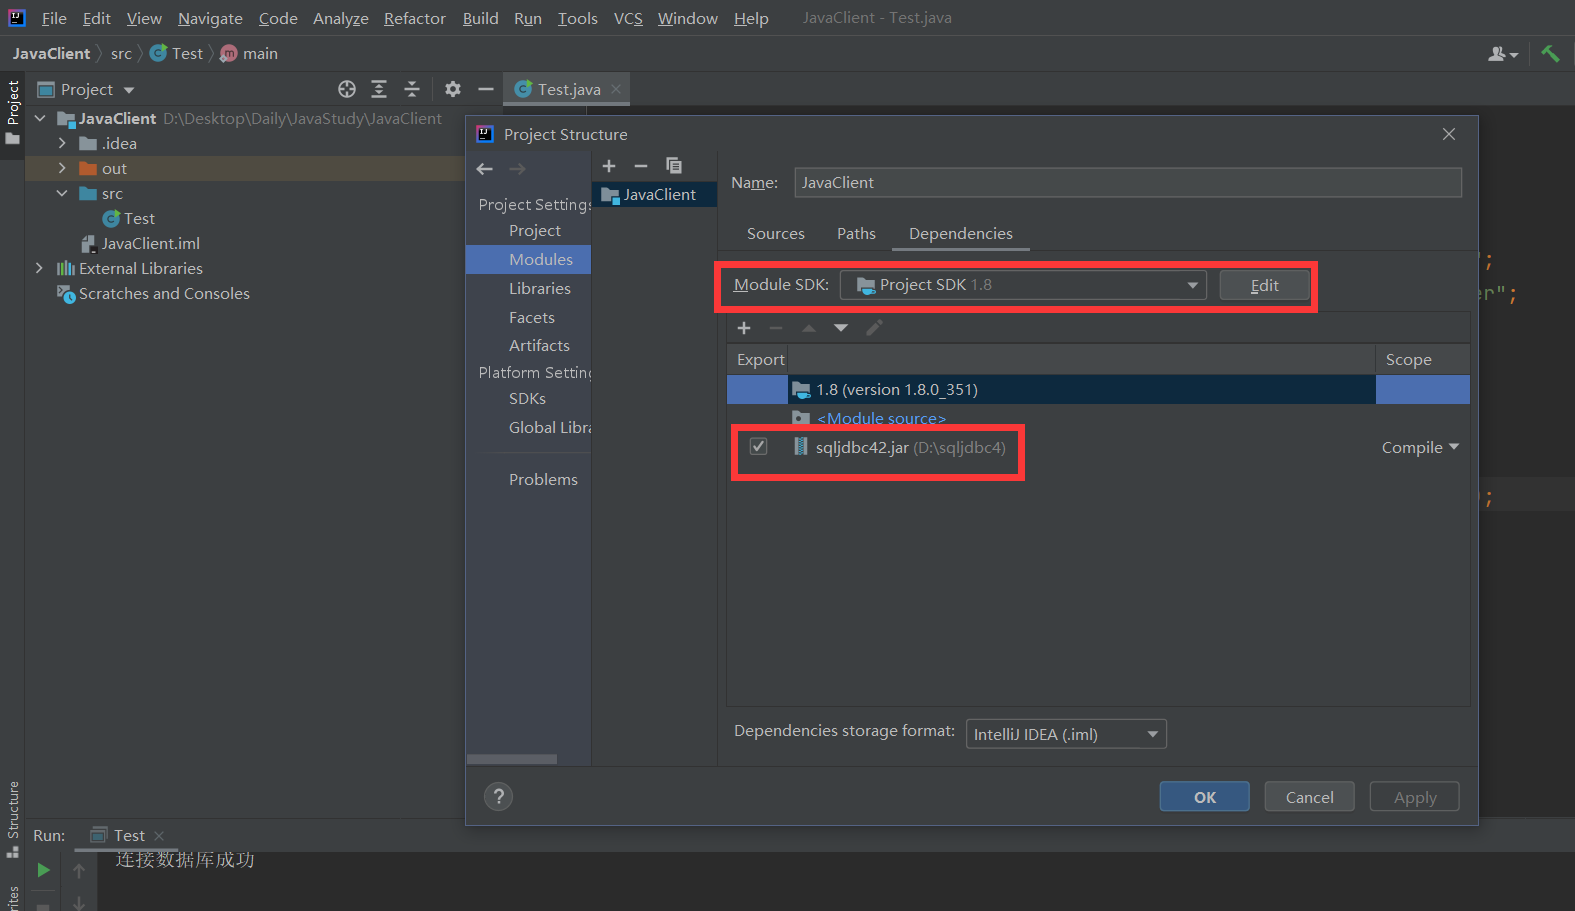Open the Structure vertical tool window tab
Viewport: 1575px width, 911px height.
click(13, 819)
